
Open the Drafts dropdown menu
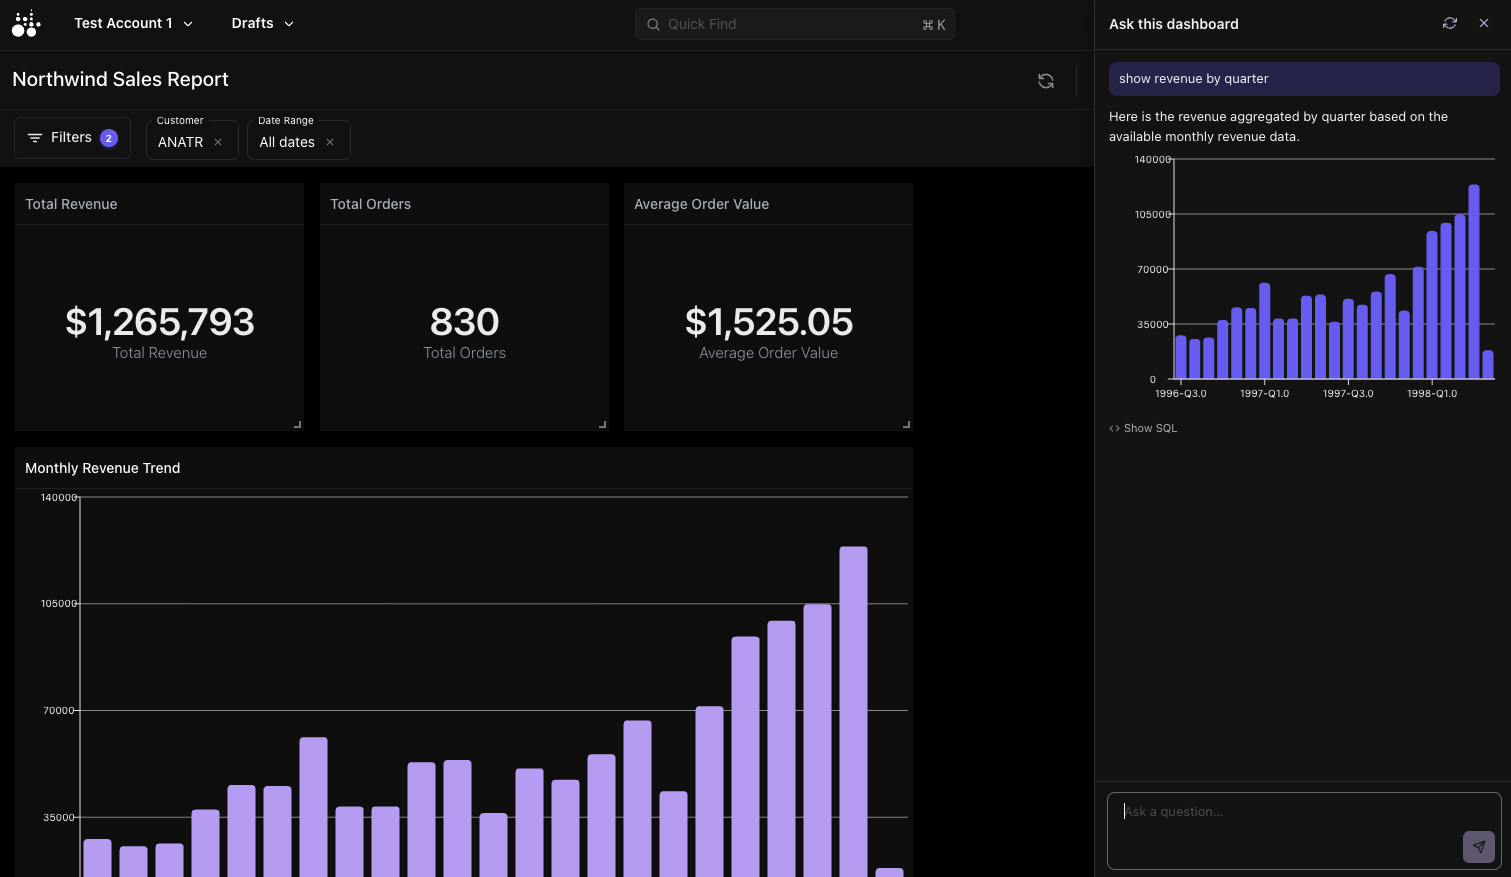[x=262, y=23]
